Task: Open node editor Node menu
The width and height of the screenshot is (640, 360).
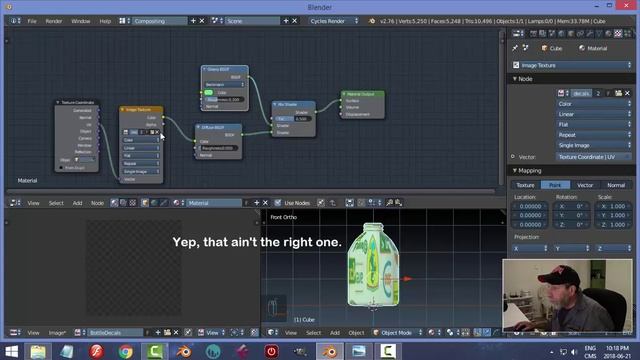Action: pyautogui.click(x=97, y=203)
